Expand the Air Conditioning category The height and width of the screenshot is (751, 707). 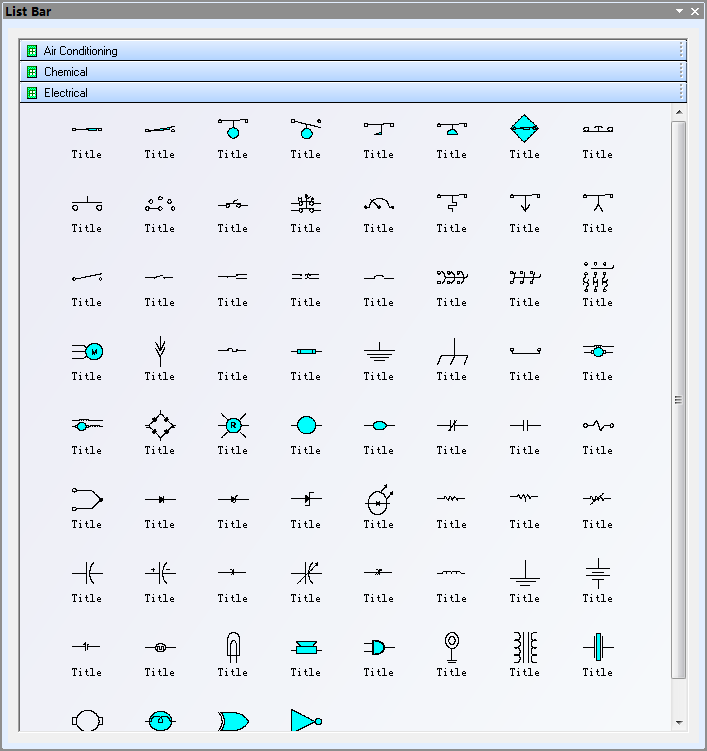(80, 51)
